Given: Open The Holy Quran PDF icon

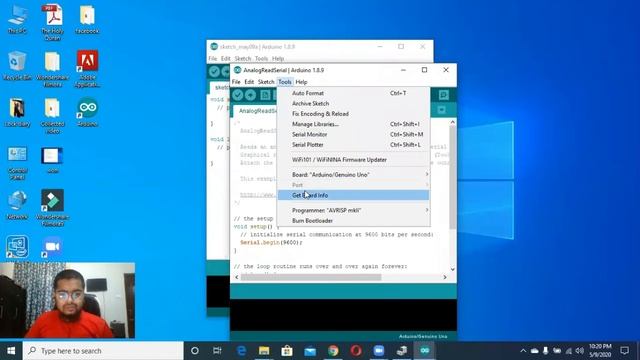Looking at the screenshot, I should tap(52, 22).
